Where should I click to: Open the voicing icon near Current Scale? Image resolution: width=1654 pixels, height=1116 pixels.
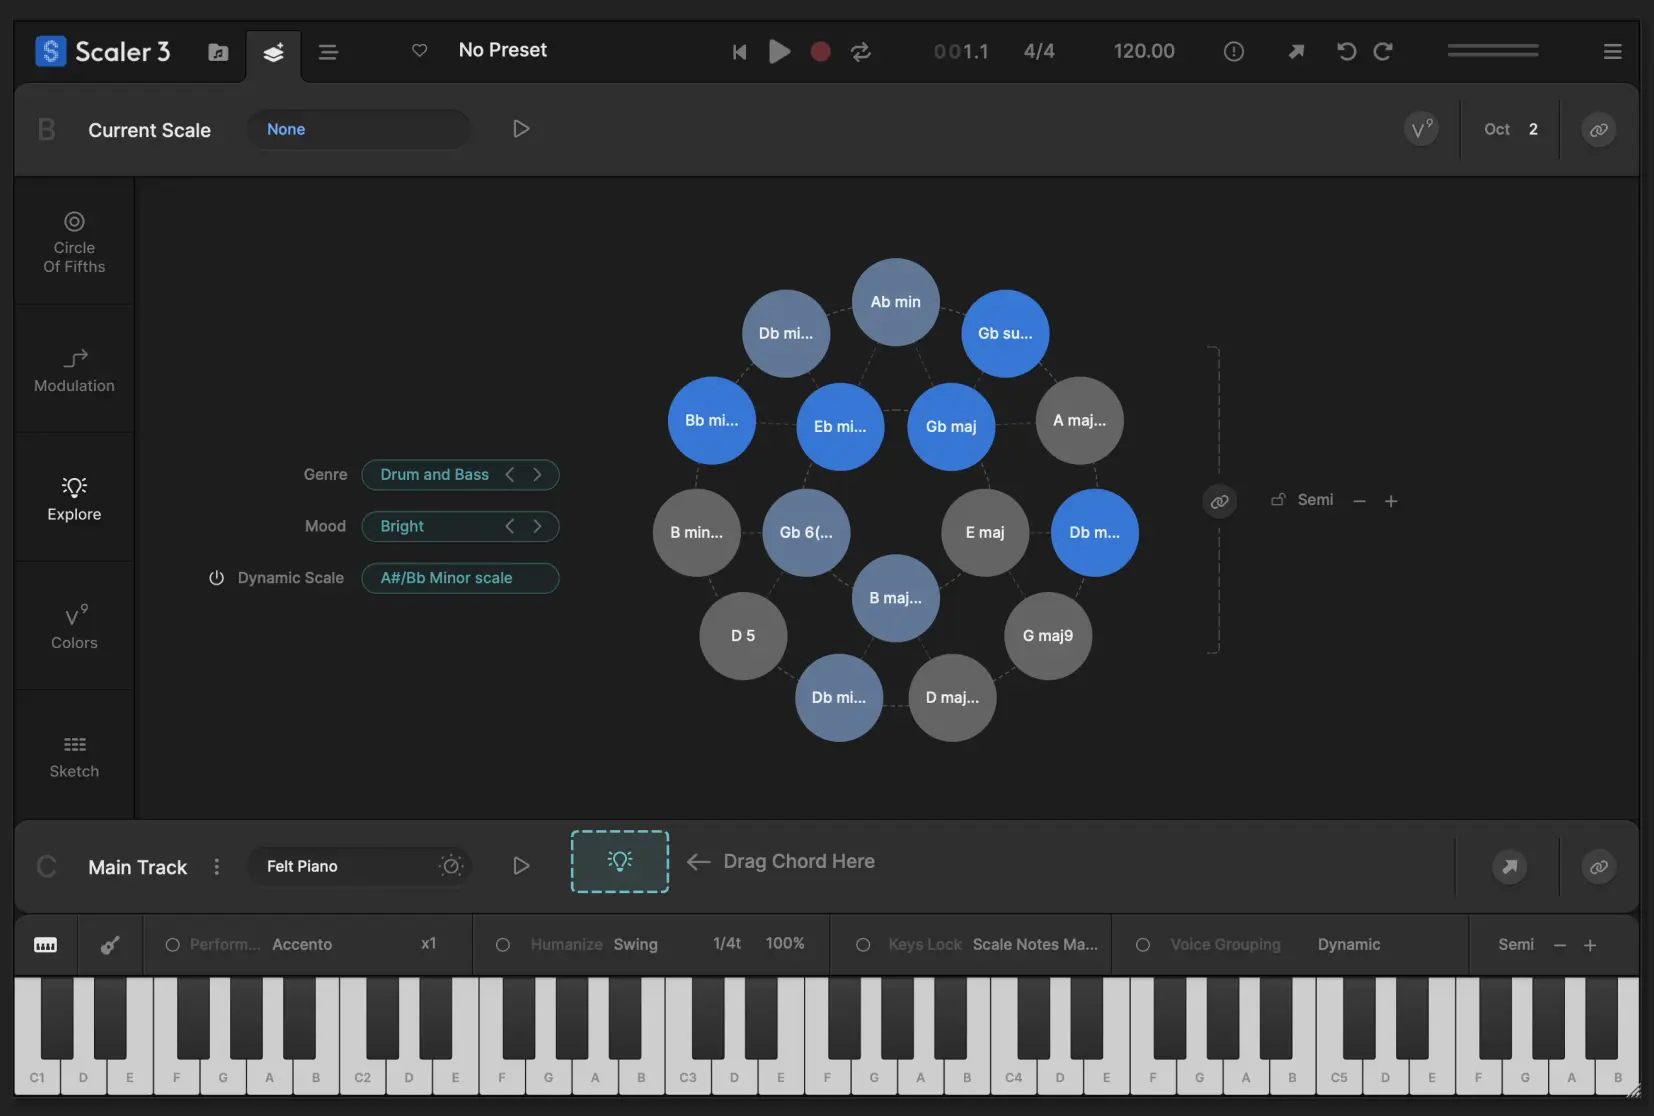point(1422,129)
